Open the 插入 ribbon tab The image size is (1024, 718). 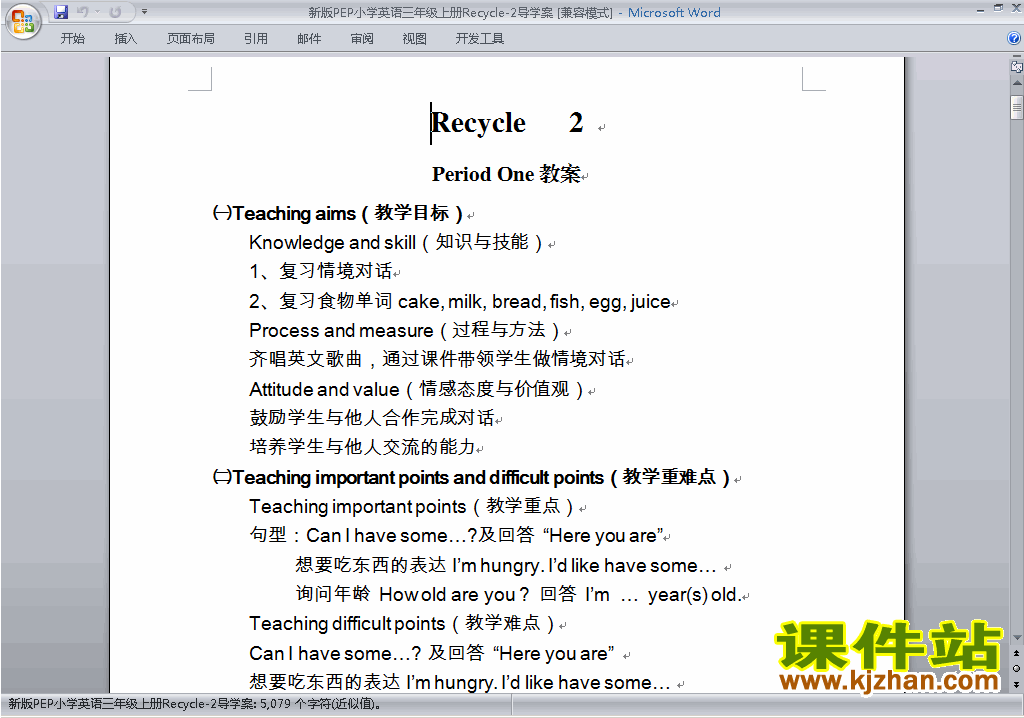(x=125, y=39)
